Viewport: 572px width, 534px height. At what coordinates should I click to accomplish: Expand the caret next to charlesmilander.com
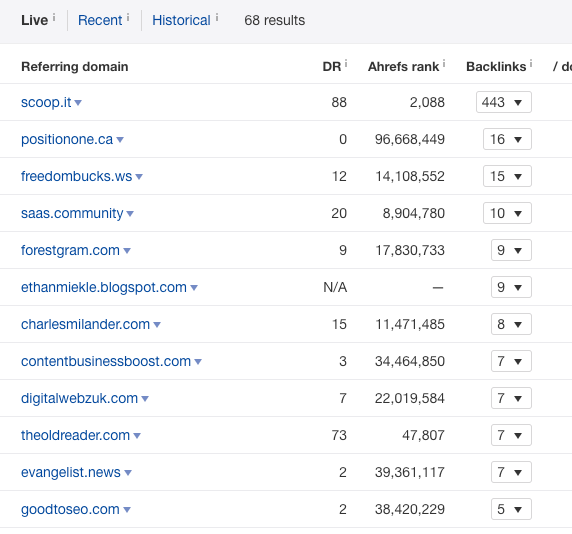tap(157, 325)
